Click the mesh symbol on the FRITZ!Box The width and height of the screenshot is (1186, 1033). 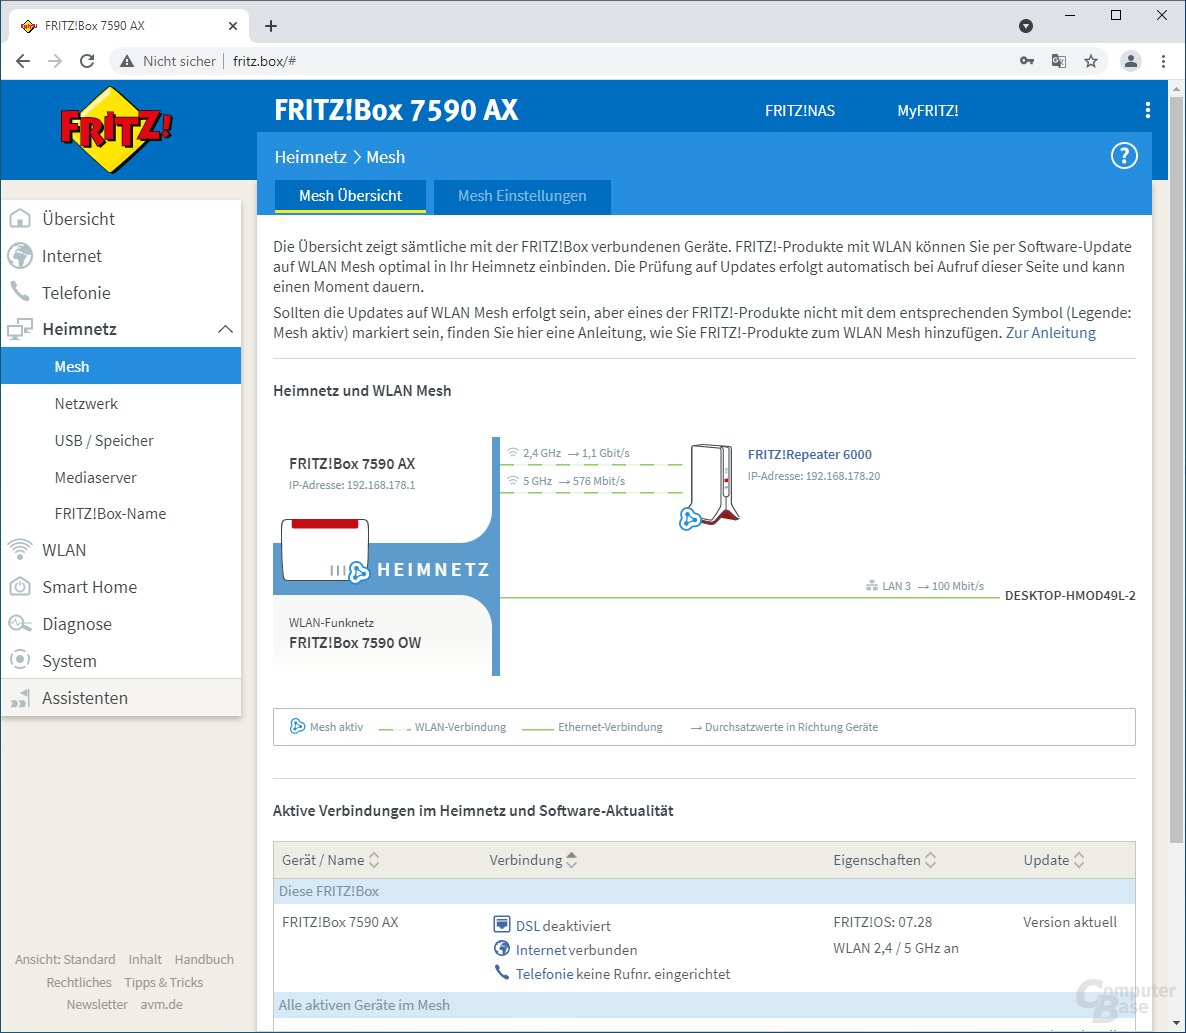coord(359,572)
